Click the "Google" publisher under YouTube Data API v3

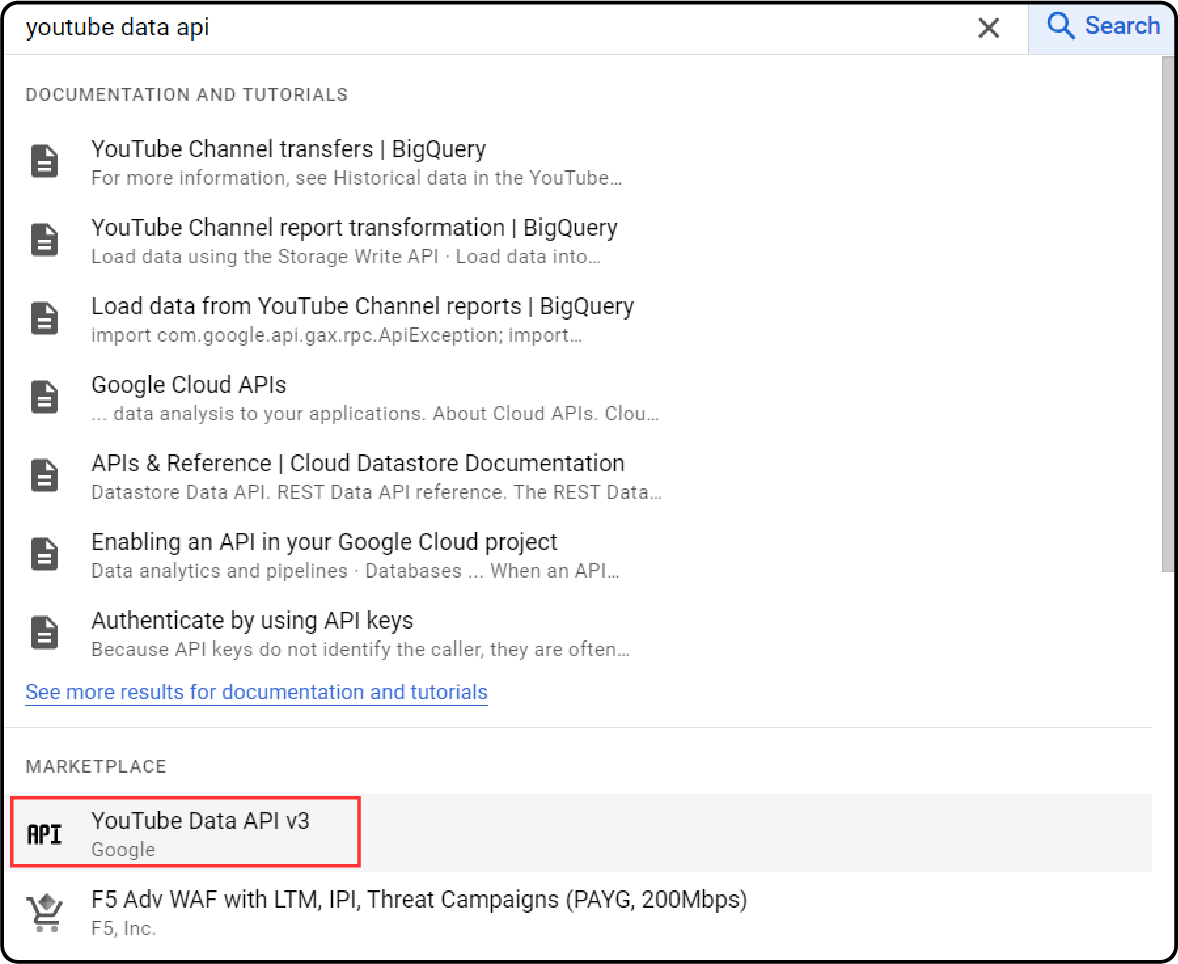[123, 850]
